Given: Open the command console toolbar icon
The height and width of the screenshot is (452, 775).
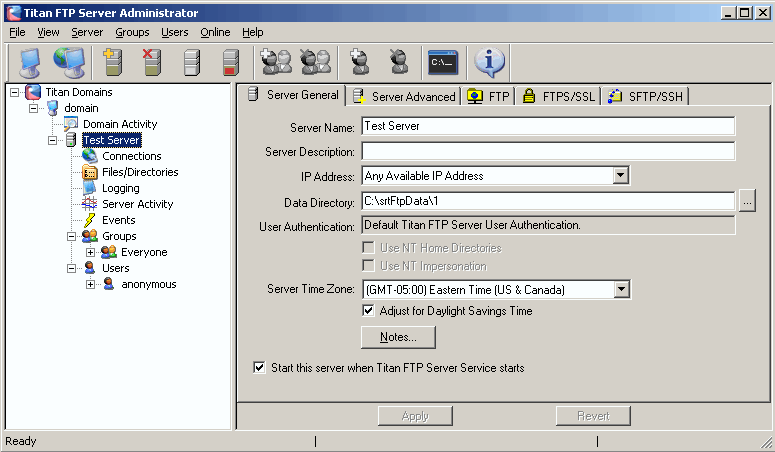Looking at the screenshot, I should [443, 62].
